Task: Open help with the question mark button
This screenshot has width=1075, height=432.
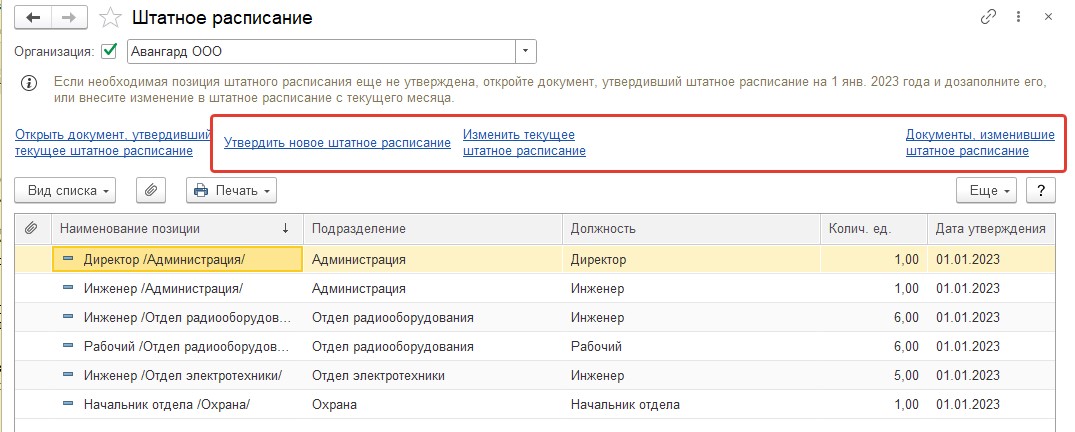Action: click(x=1041, y=190)
